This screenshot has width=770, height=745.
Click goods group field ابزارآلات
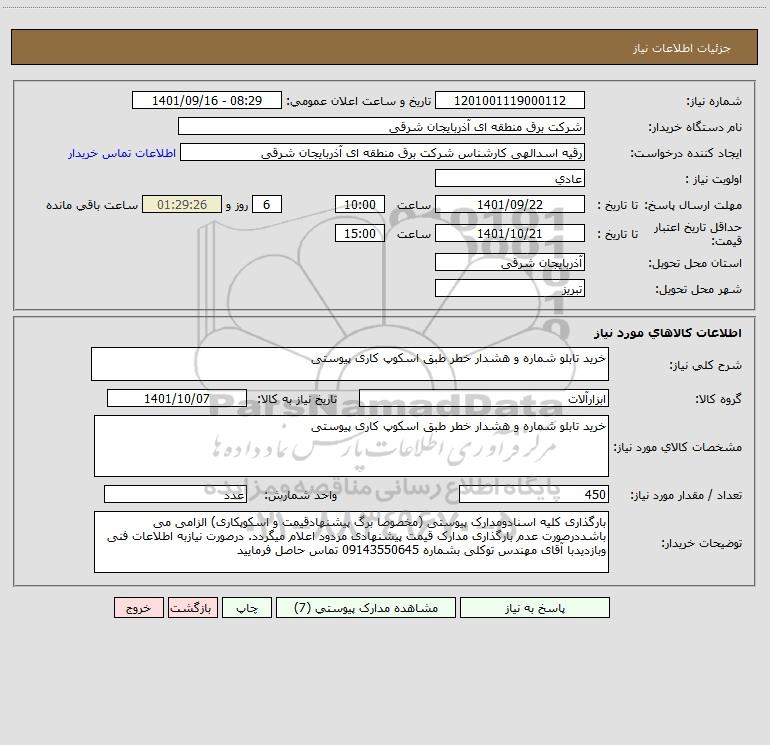point(484,398)
